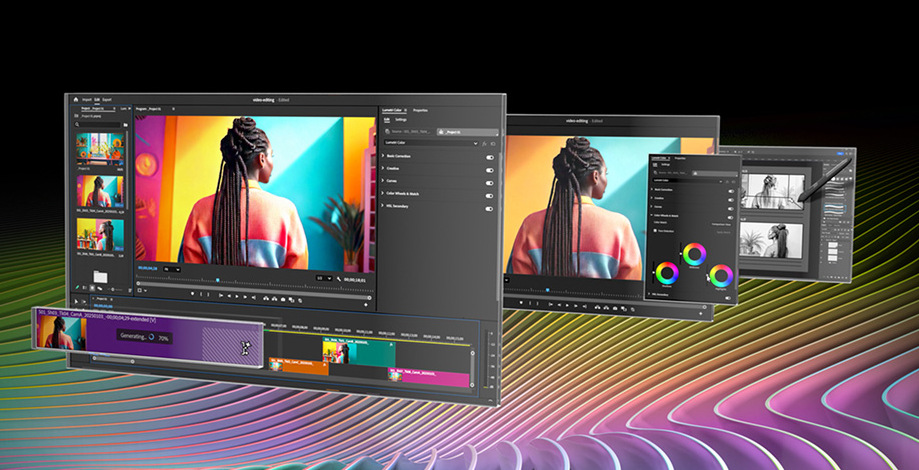Image resolution: width=919 pixels, height=470 pixels.
Task: Open playback resolution dropdown in Program monitor
Action: [x=324, y=278]
